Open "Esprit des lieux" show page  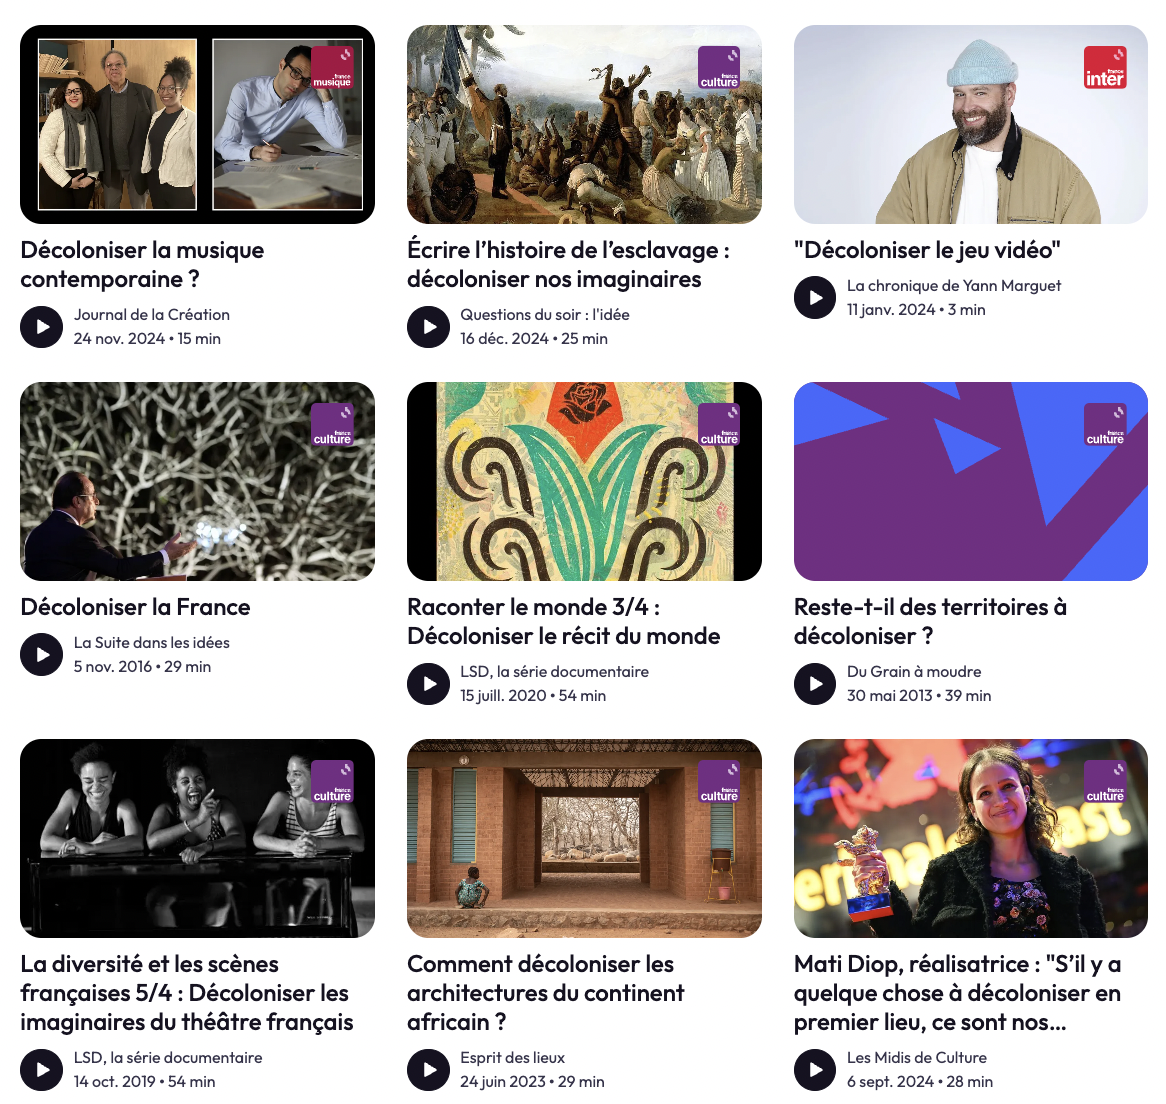tap(512, 1057)
